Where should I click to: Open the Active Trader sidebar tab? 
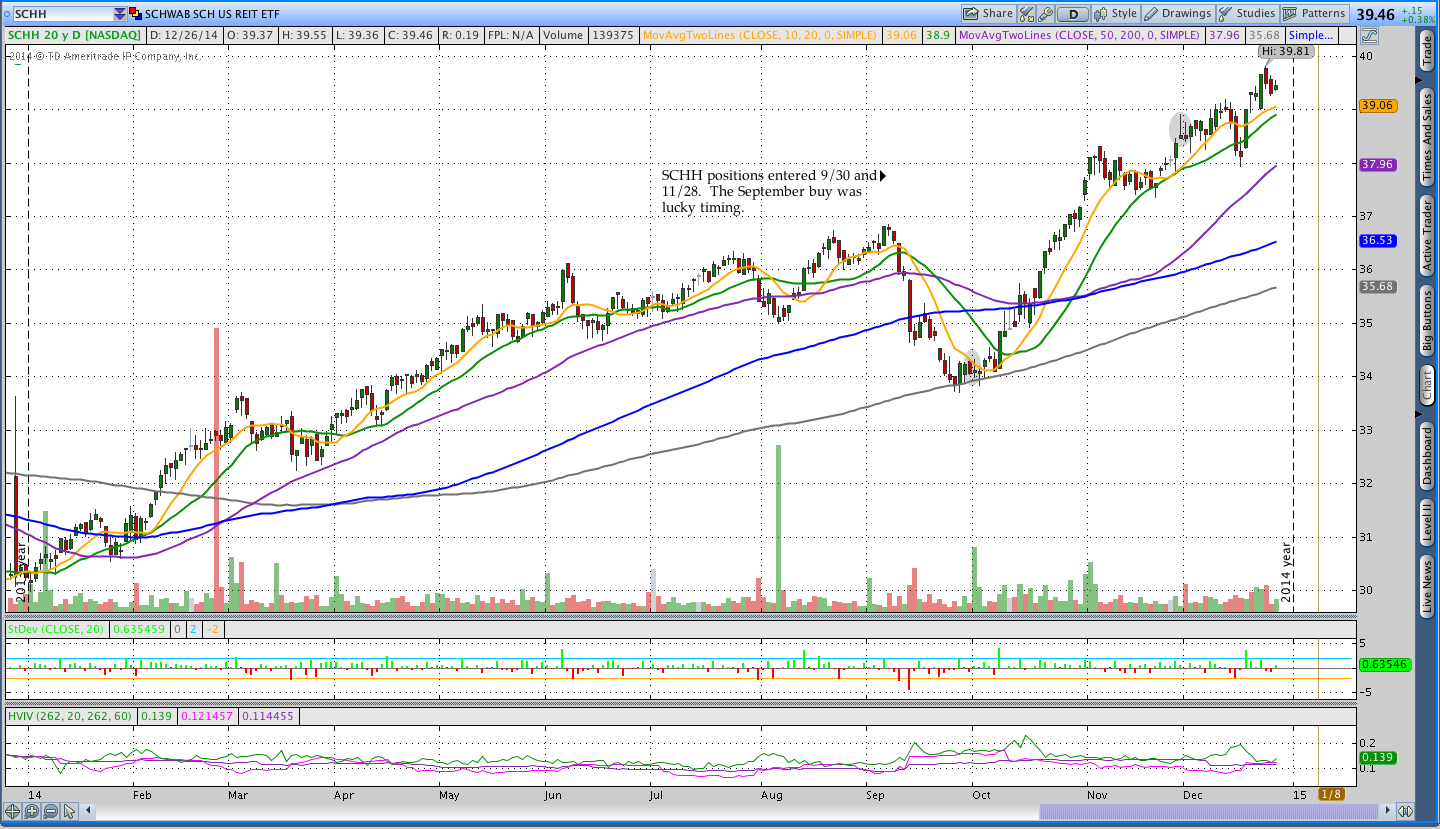coord(1427,235)
